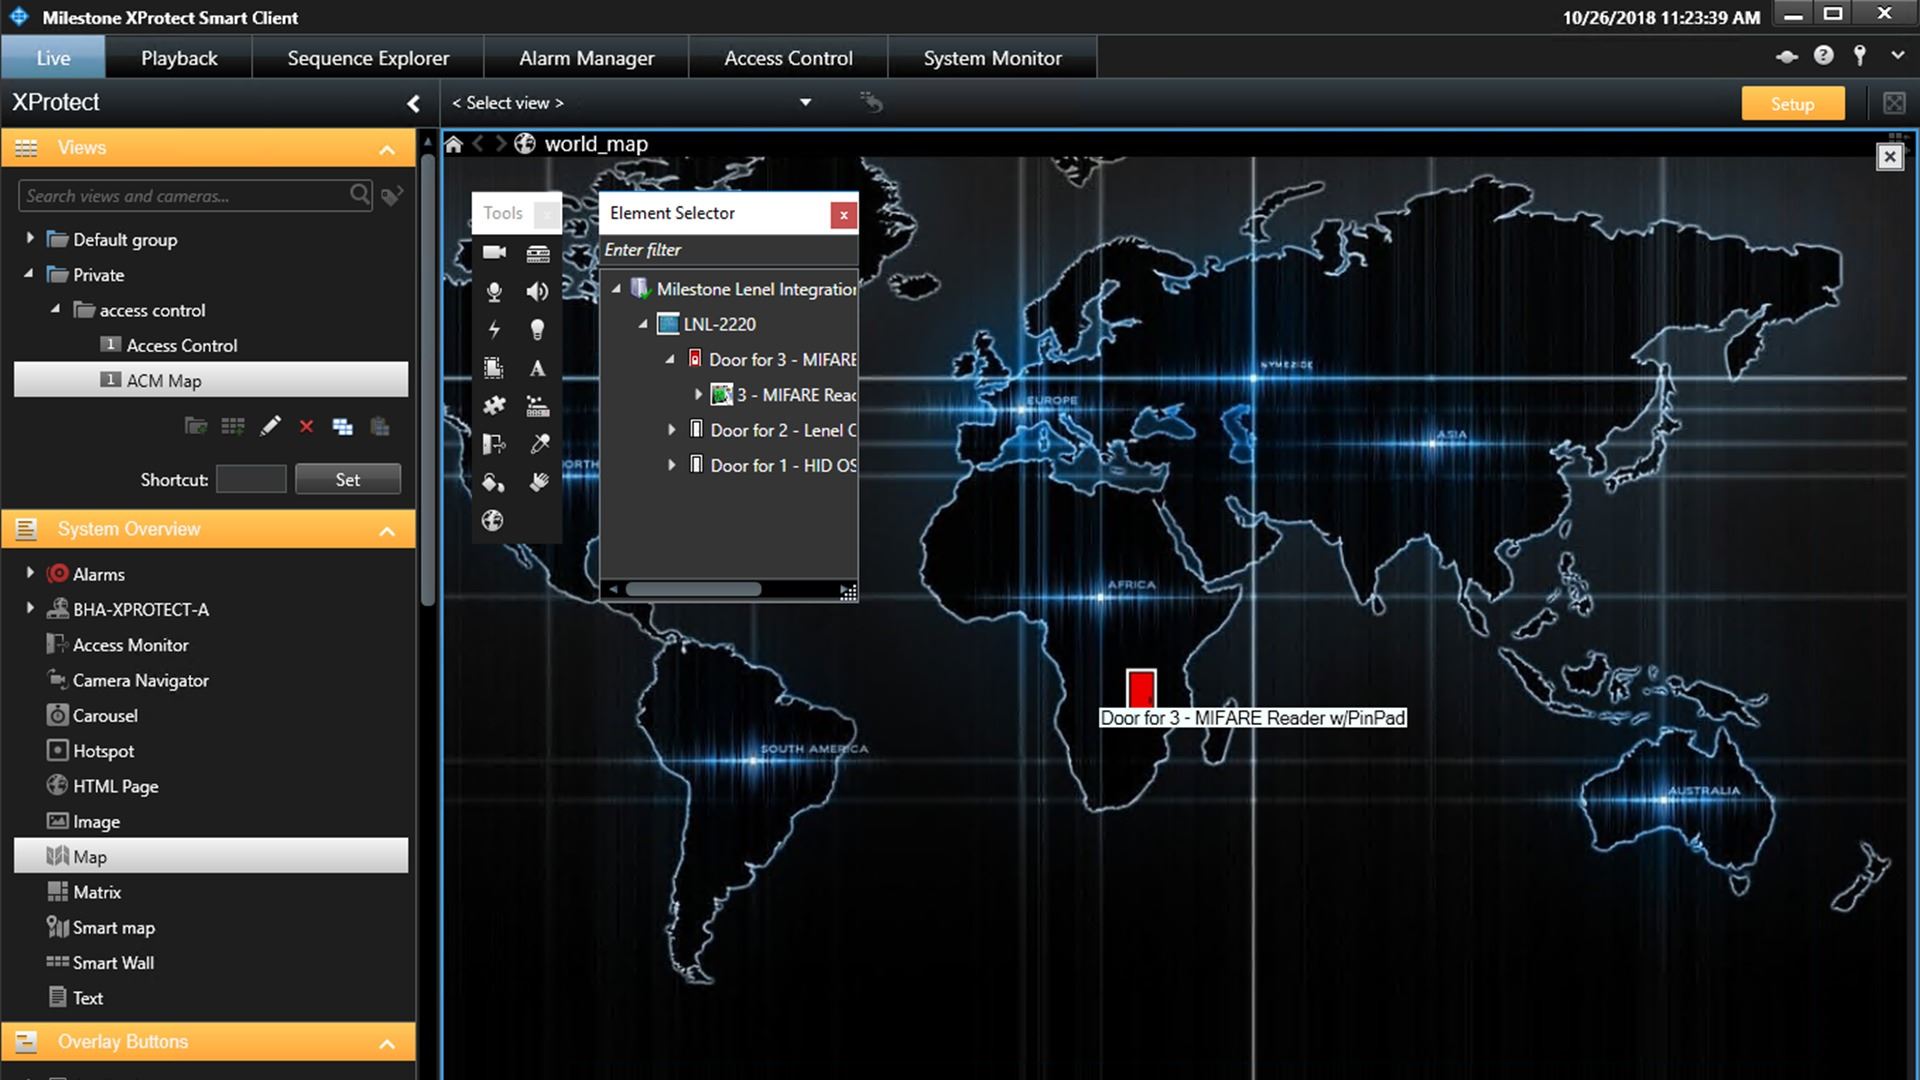Collapse the Overlay Buttons section

pyautogui.click(x=387, y=1044)
